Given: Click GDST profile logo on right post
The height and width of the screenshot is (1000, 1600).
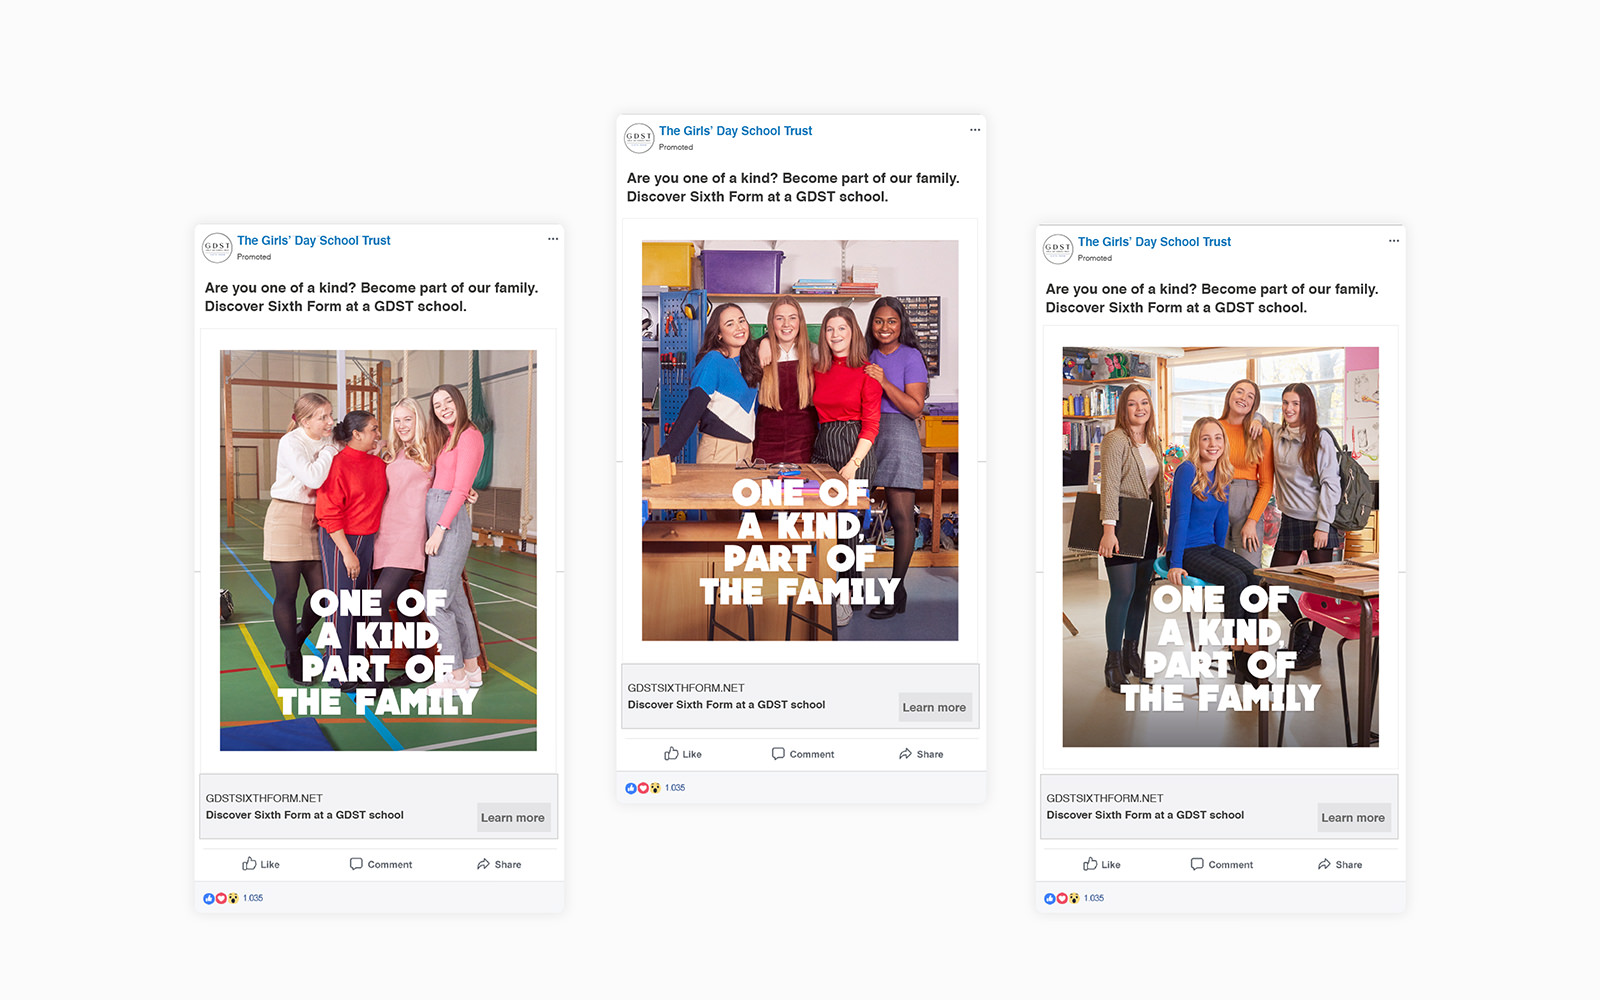Looking at the screenshot, I should [1058, 248].
